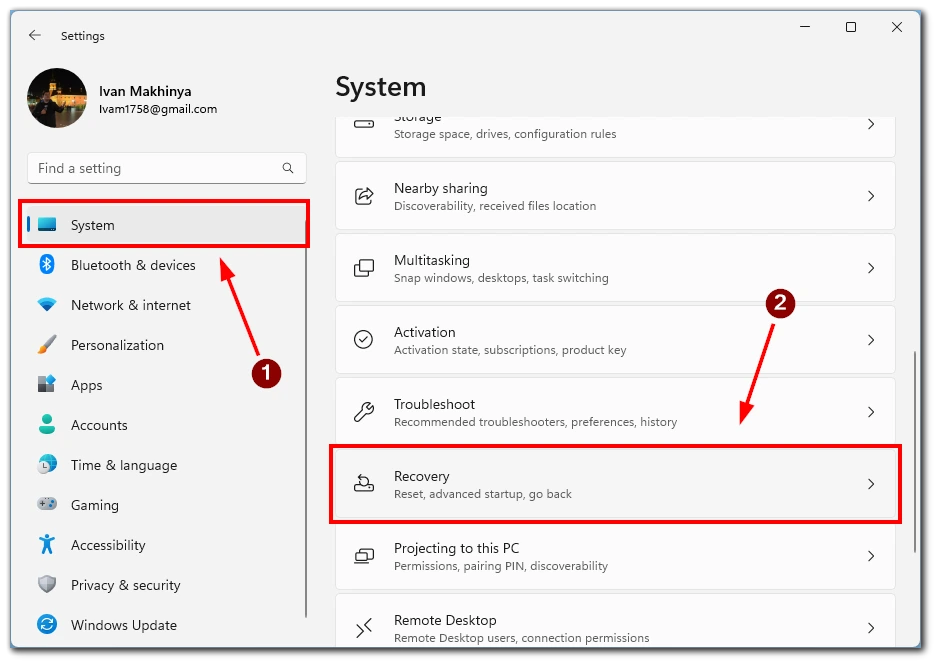939x666 pixels.
Task: Click the Personalization paintbrush icon
Action: 47,344
